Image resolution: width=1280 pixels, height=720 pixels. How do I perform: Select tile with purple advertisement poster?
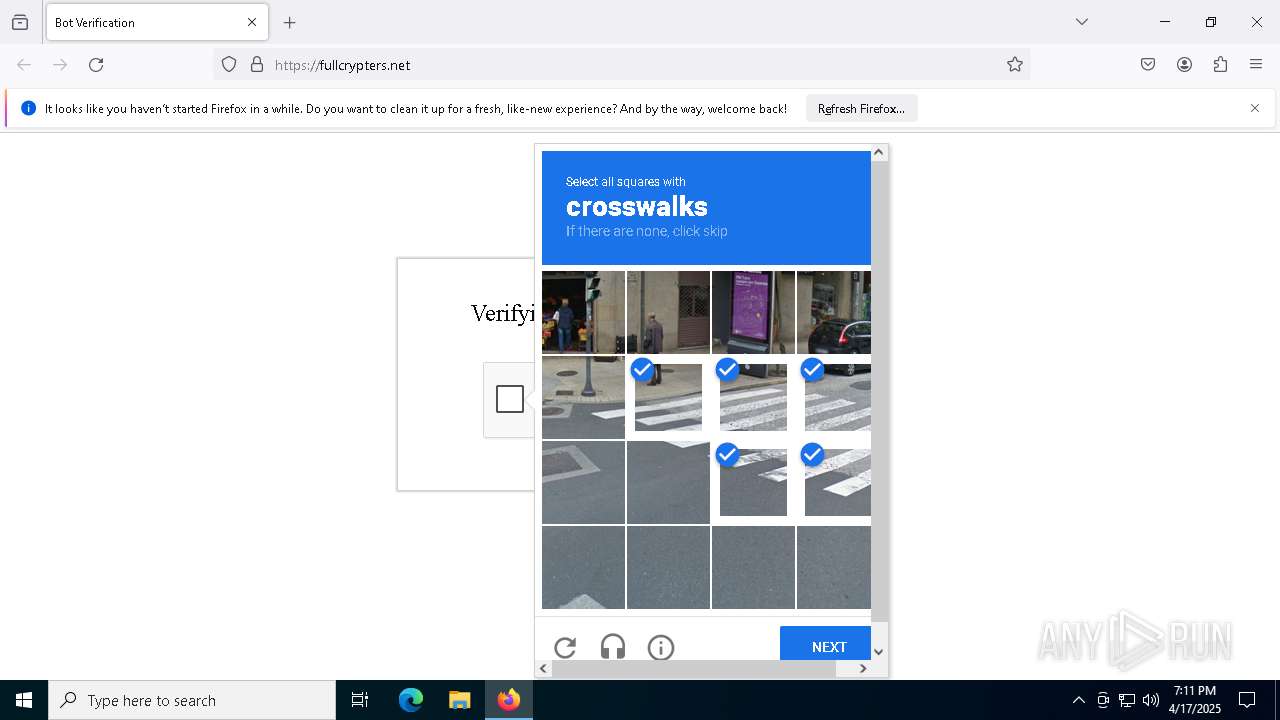tap(753, 312)
